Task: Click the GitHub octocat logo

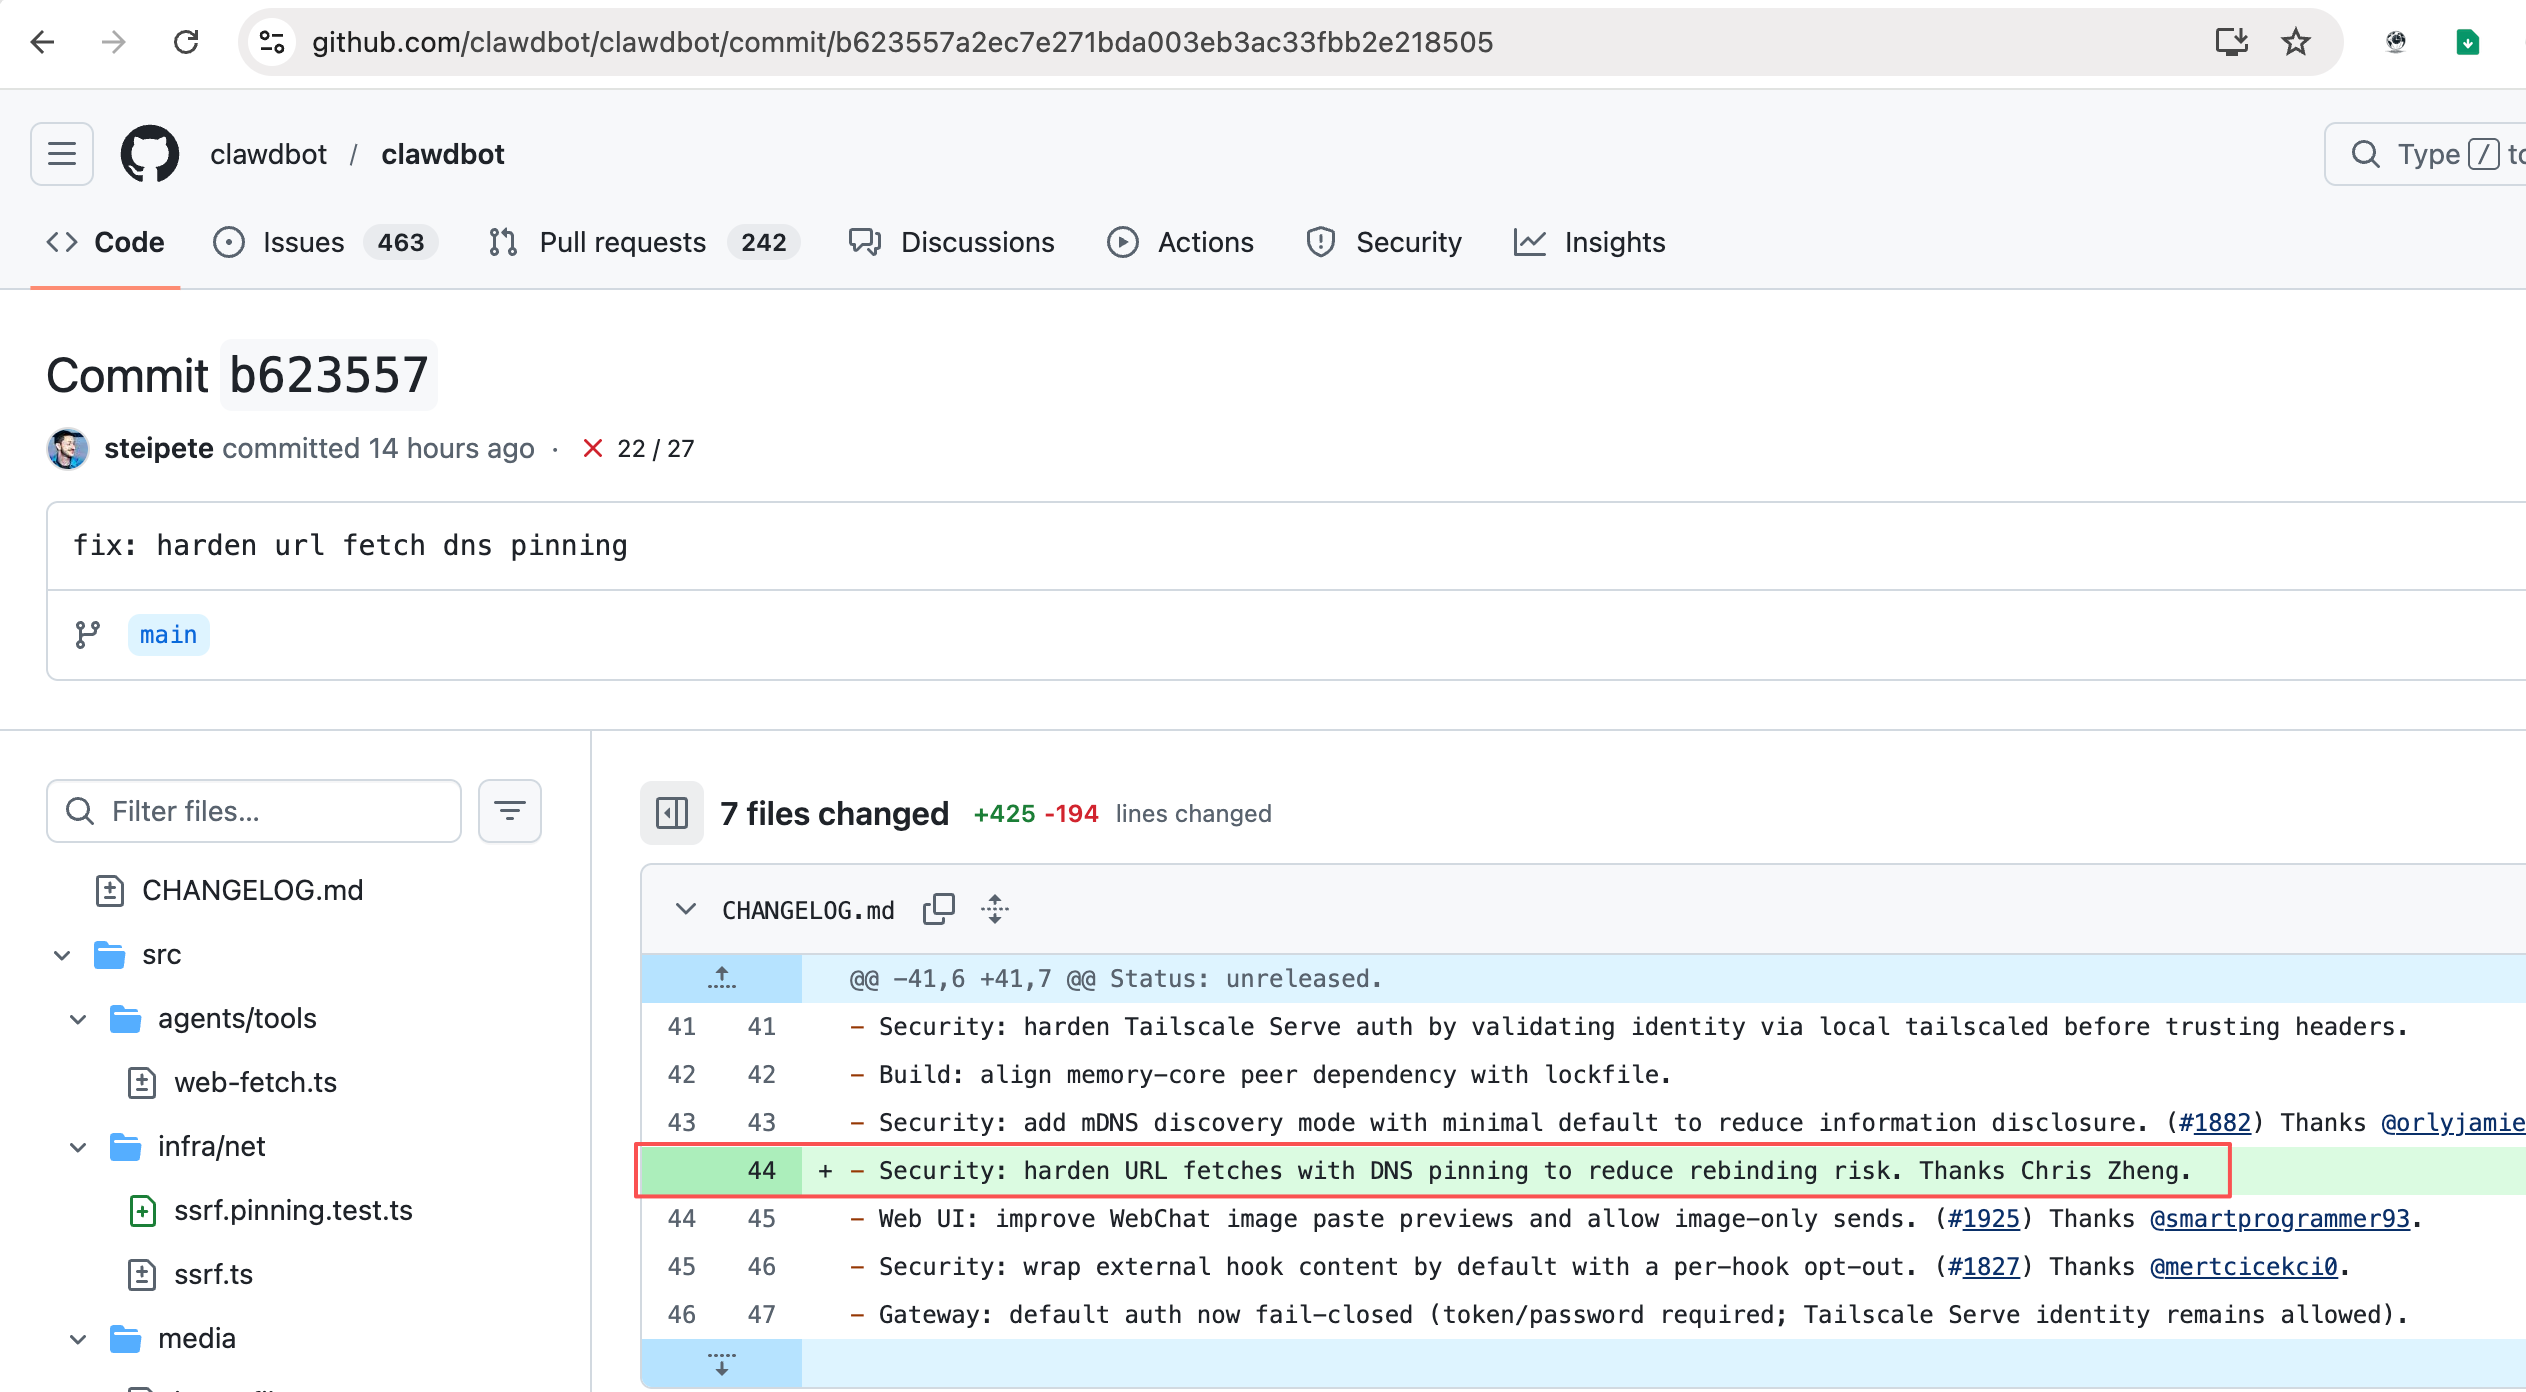Action: point(150,154)
